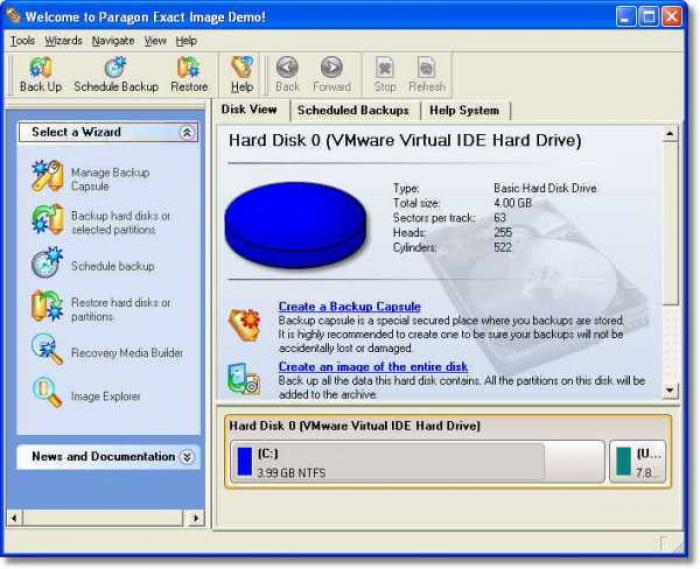Open the Navigate menu
The image size is (700, 569).
point(113,41)
